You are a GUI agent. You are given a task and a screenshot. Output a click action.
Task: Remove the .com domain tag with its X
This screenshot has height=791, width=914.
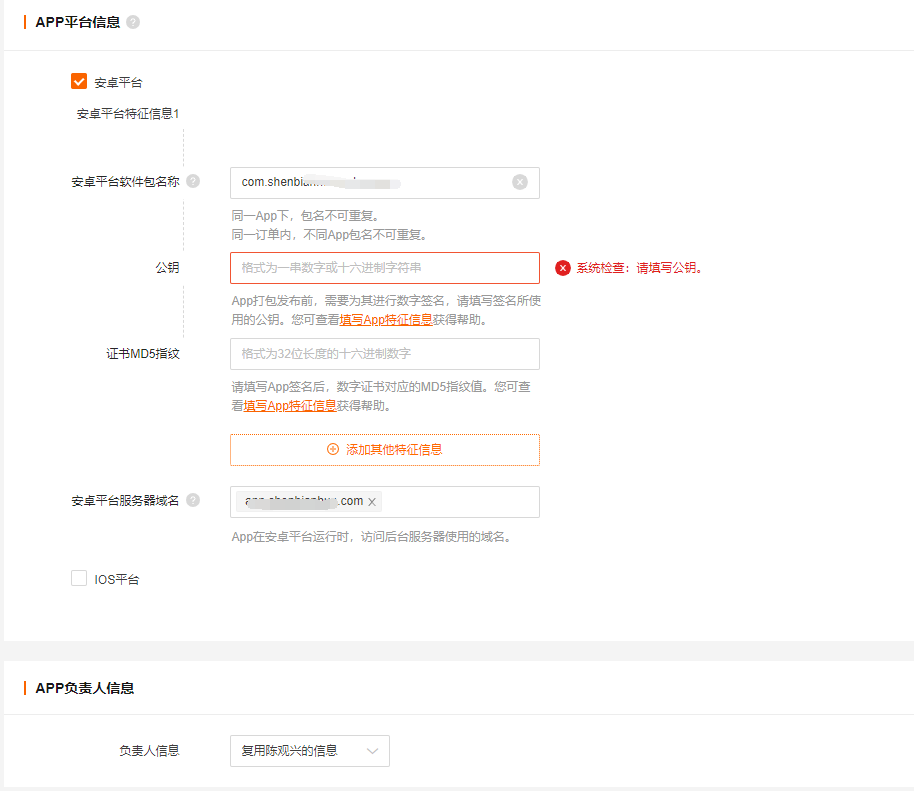click(372, 502)
